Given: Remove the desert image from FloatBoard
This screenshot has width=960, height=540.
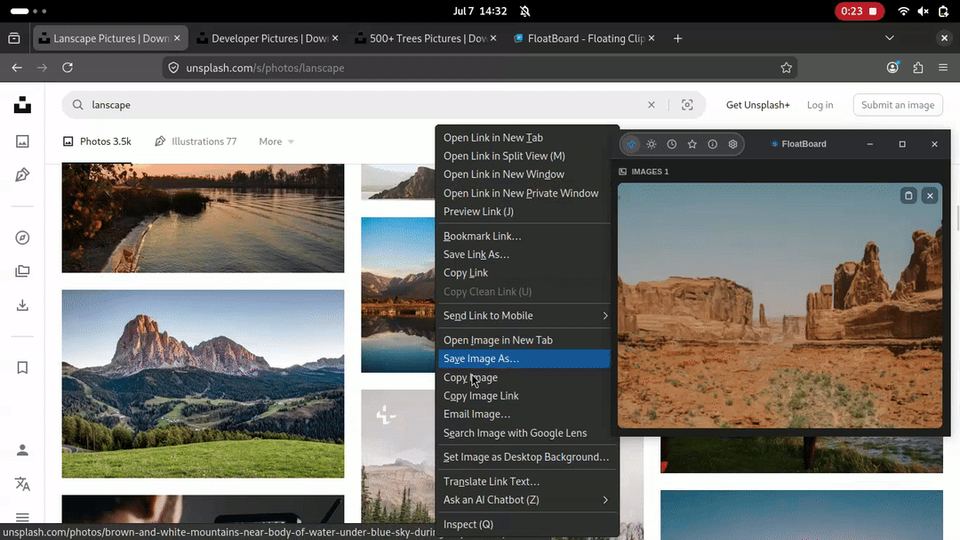Looking at the screenshot, I should click(930, 196).
